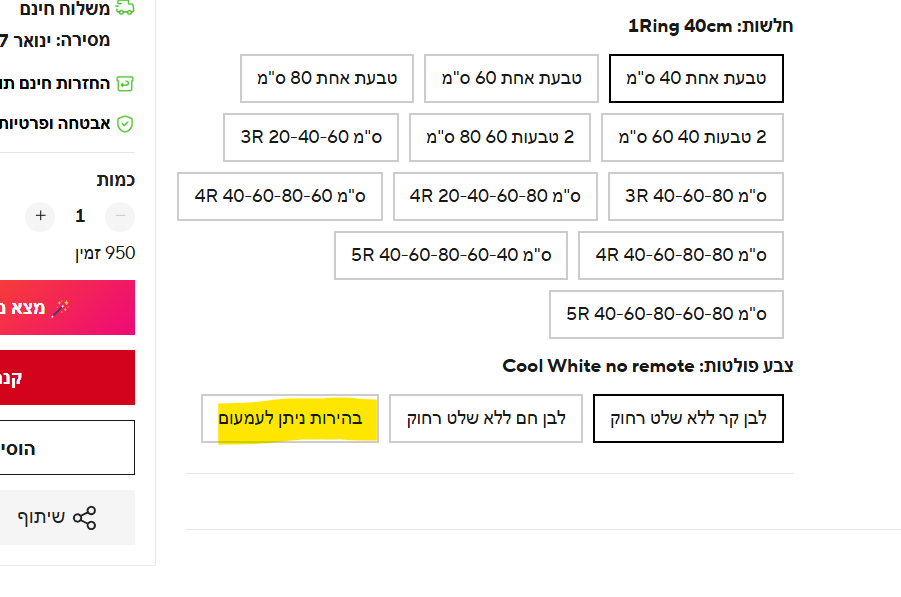
Task: Click the red buy now button
Action: pos(67,378)
